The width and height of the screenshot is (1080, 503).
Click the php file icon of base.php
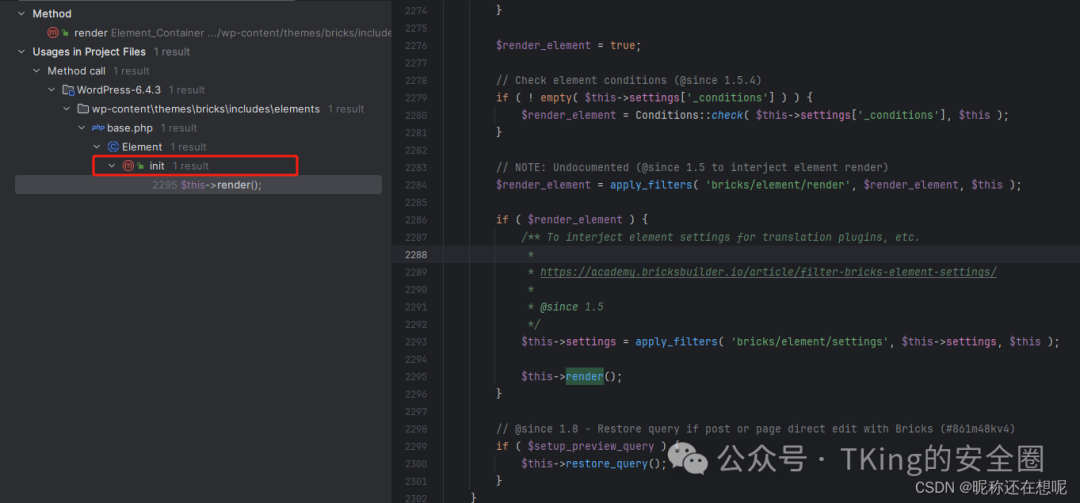[98, 128]
